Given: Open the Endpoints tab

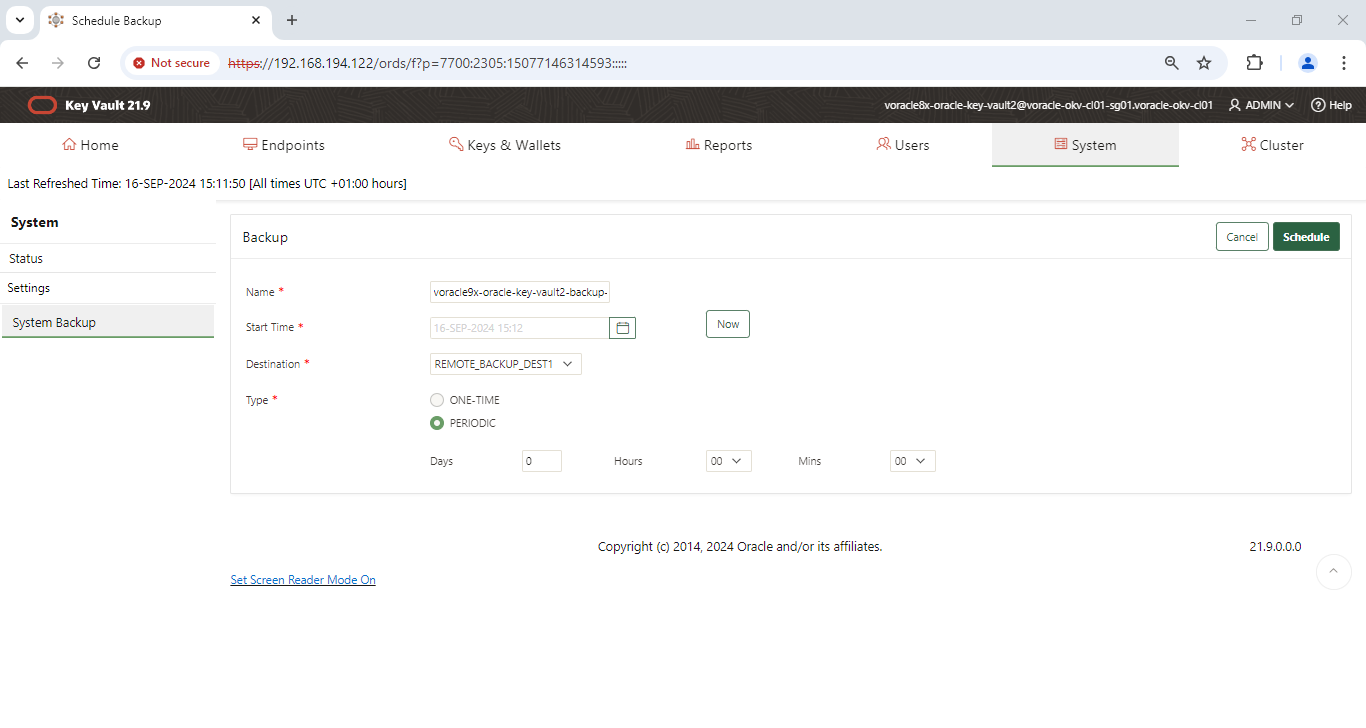Looking at the screenshot, I should [x=284, y=145].
